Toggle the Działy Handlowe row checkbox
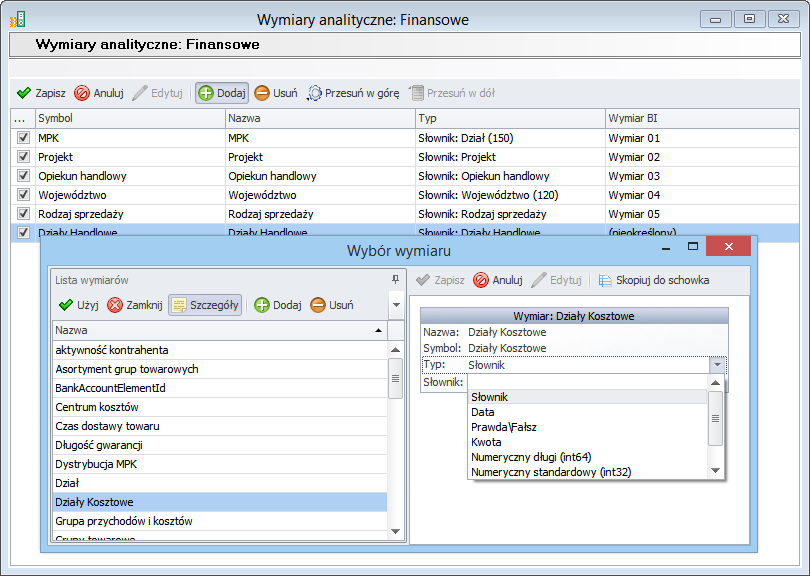810x576 pixels. [23, 232]
